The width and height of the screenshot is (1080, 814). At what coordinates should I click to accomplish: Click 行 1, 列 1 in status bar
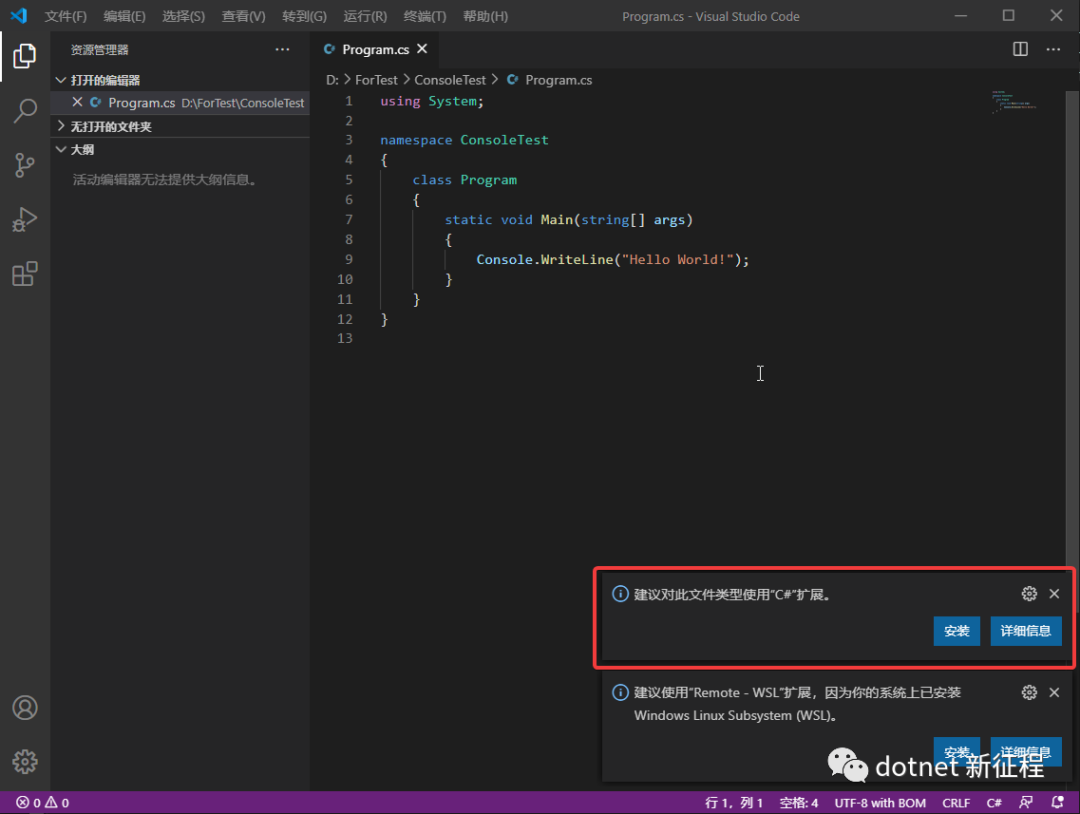[734, 802]
